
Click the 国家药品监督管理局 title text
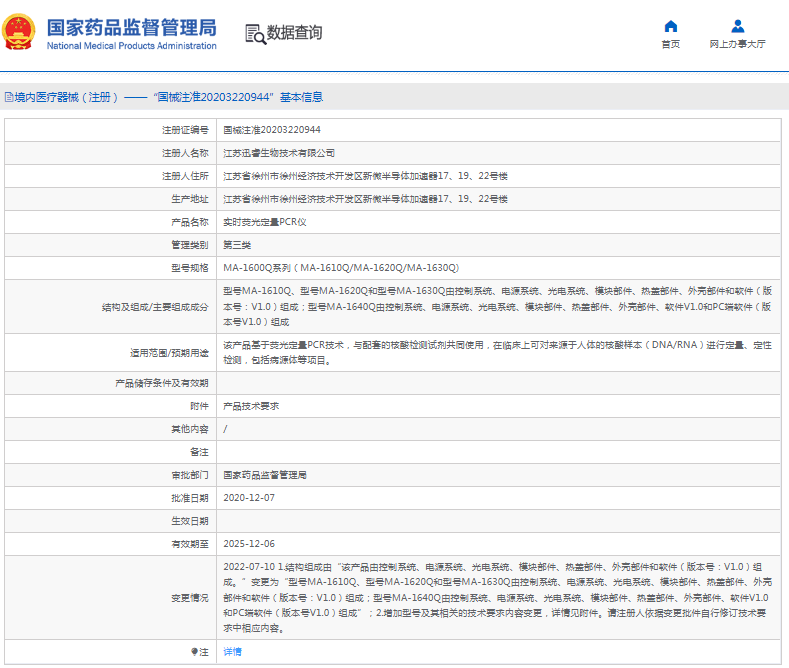[x=132, y=28]
